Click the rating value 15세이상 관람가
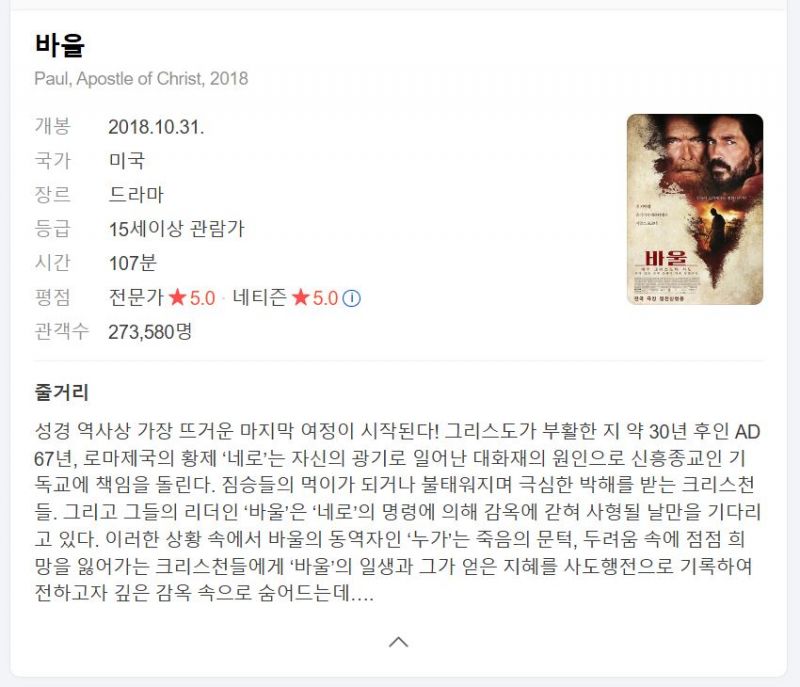The height and width of the screenshot is (687, 800). pos(177,229)
